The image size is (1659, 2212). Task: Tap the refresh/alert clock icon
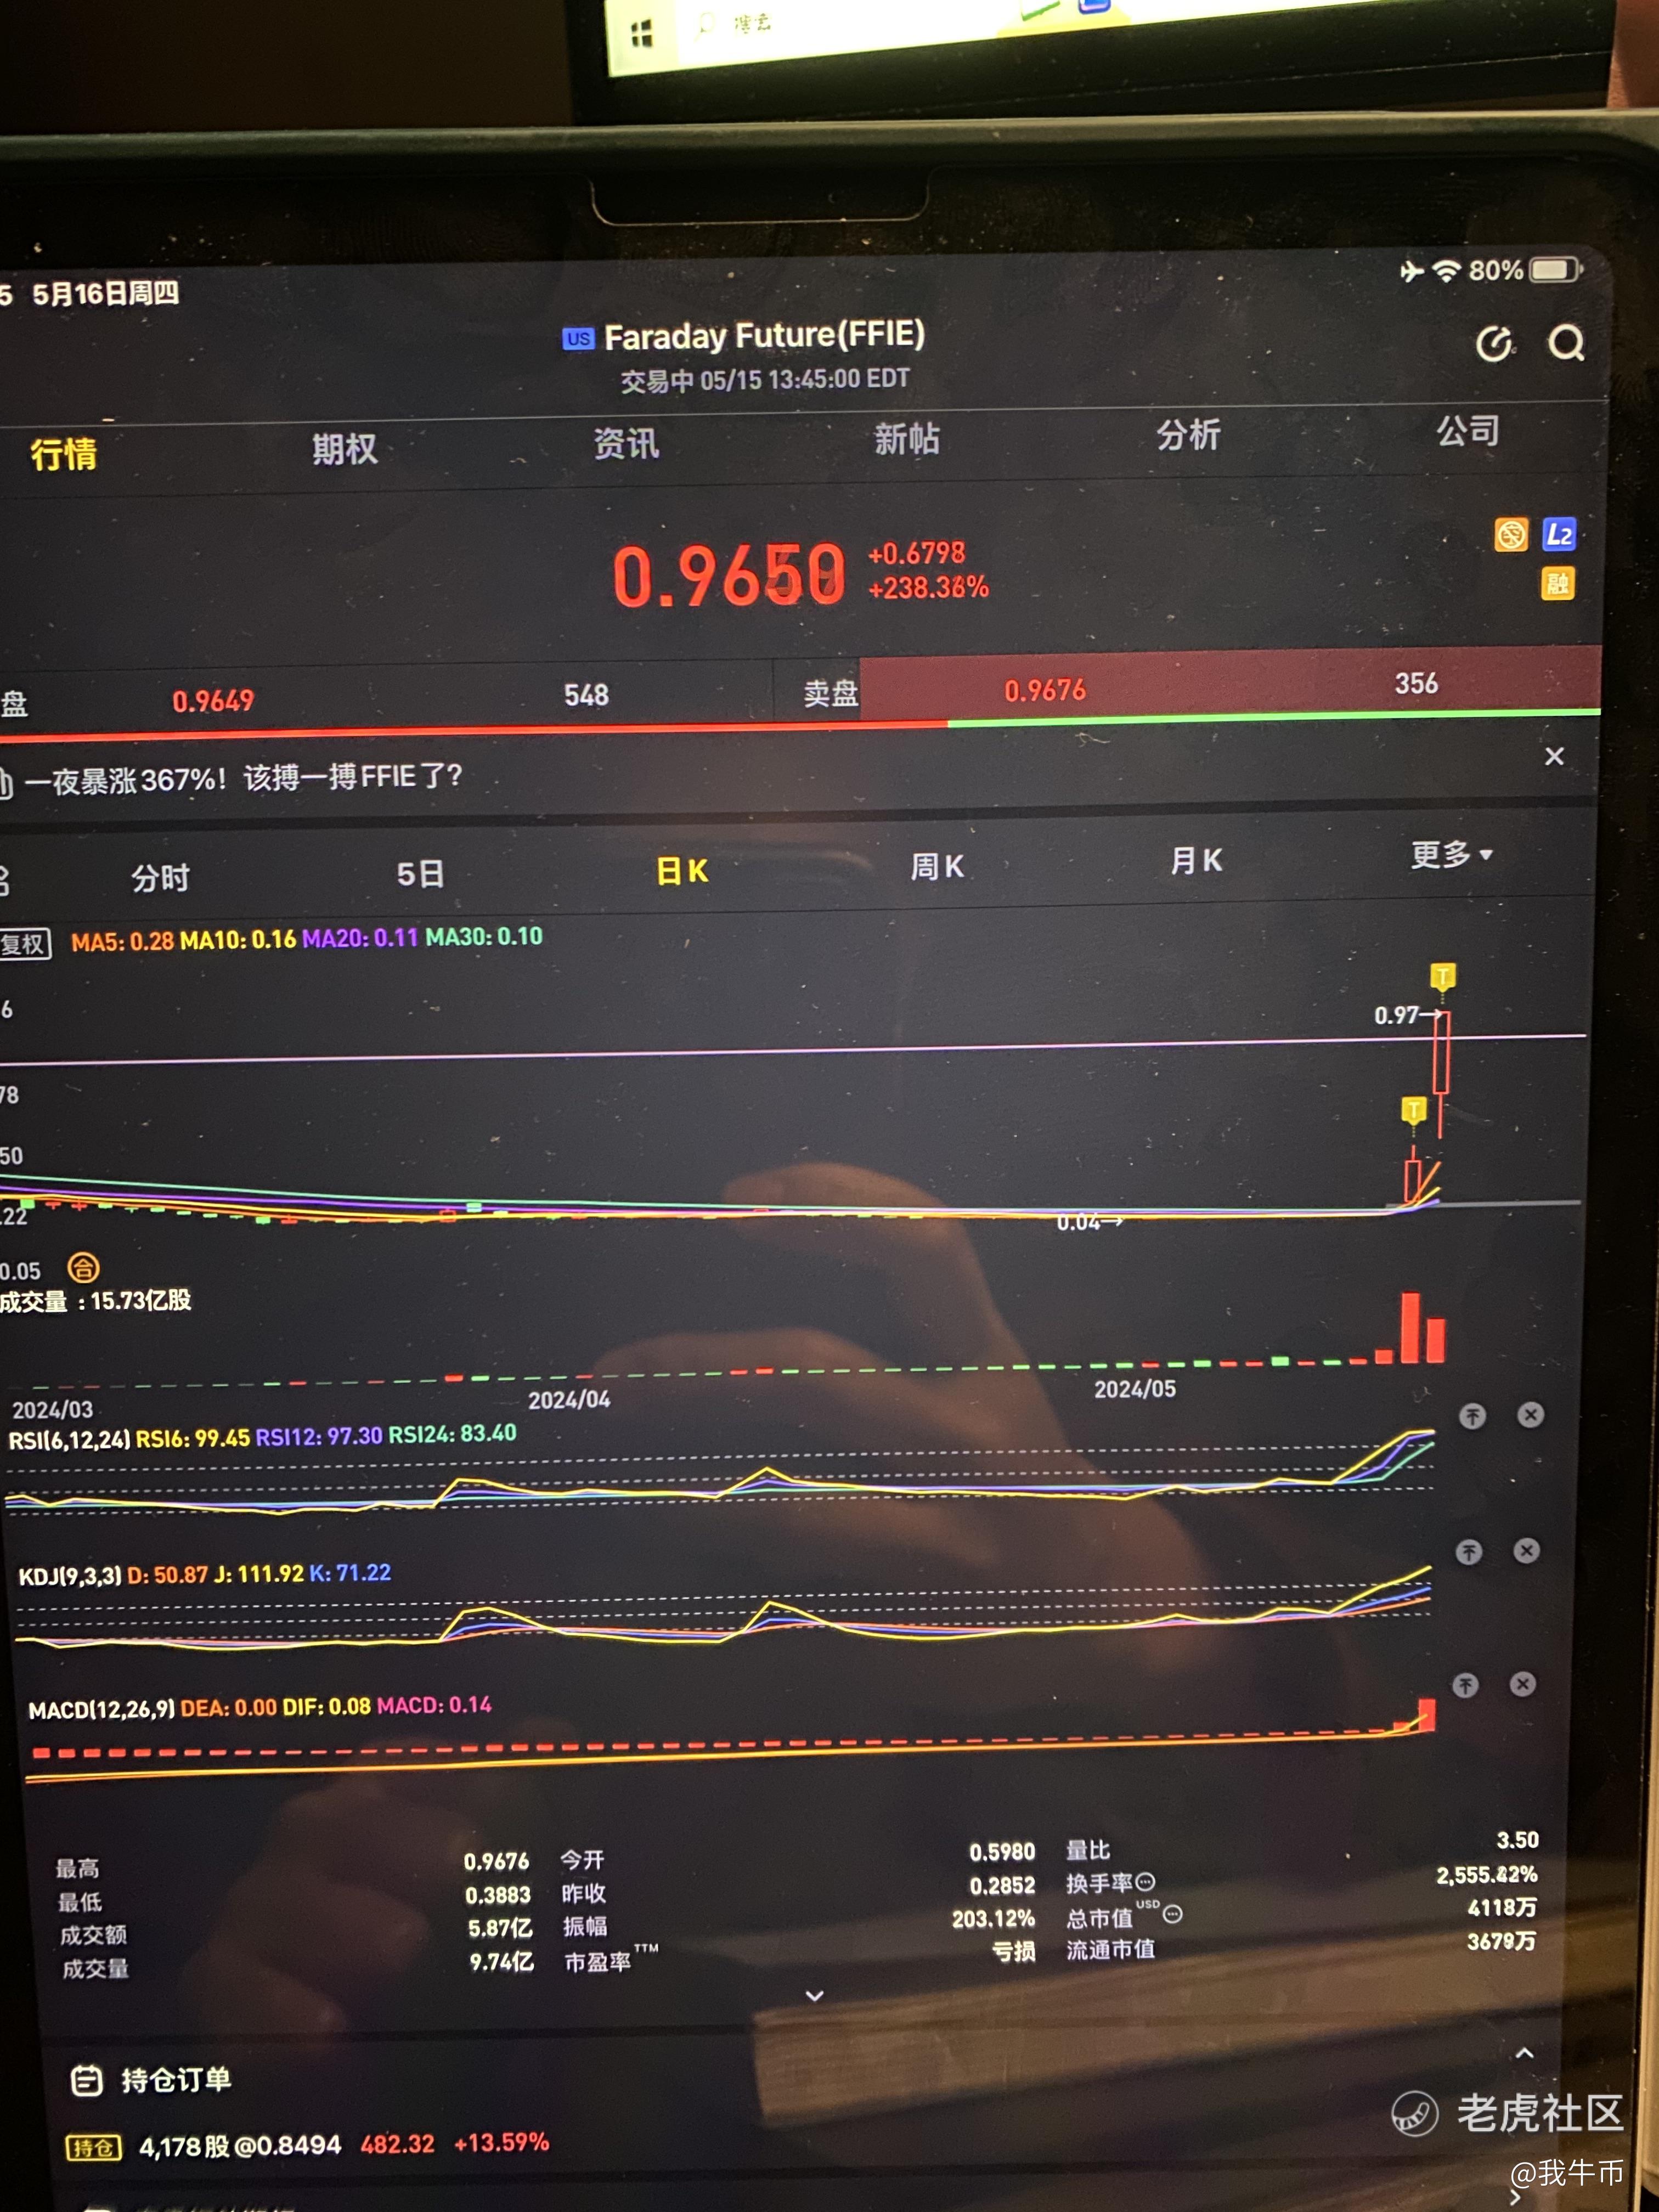point(1495,344)
